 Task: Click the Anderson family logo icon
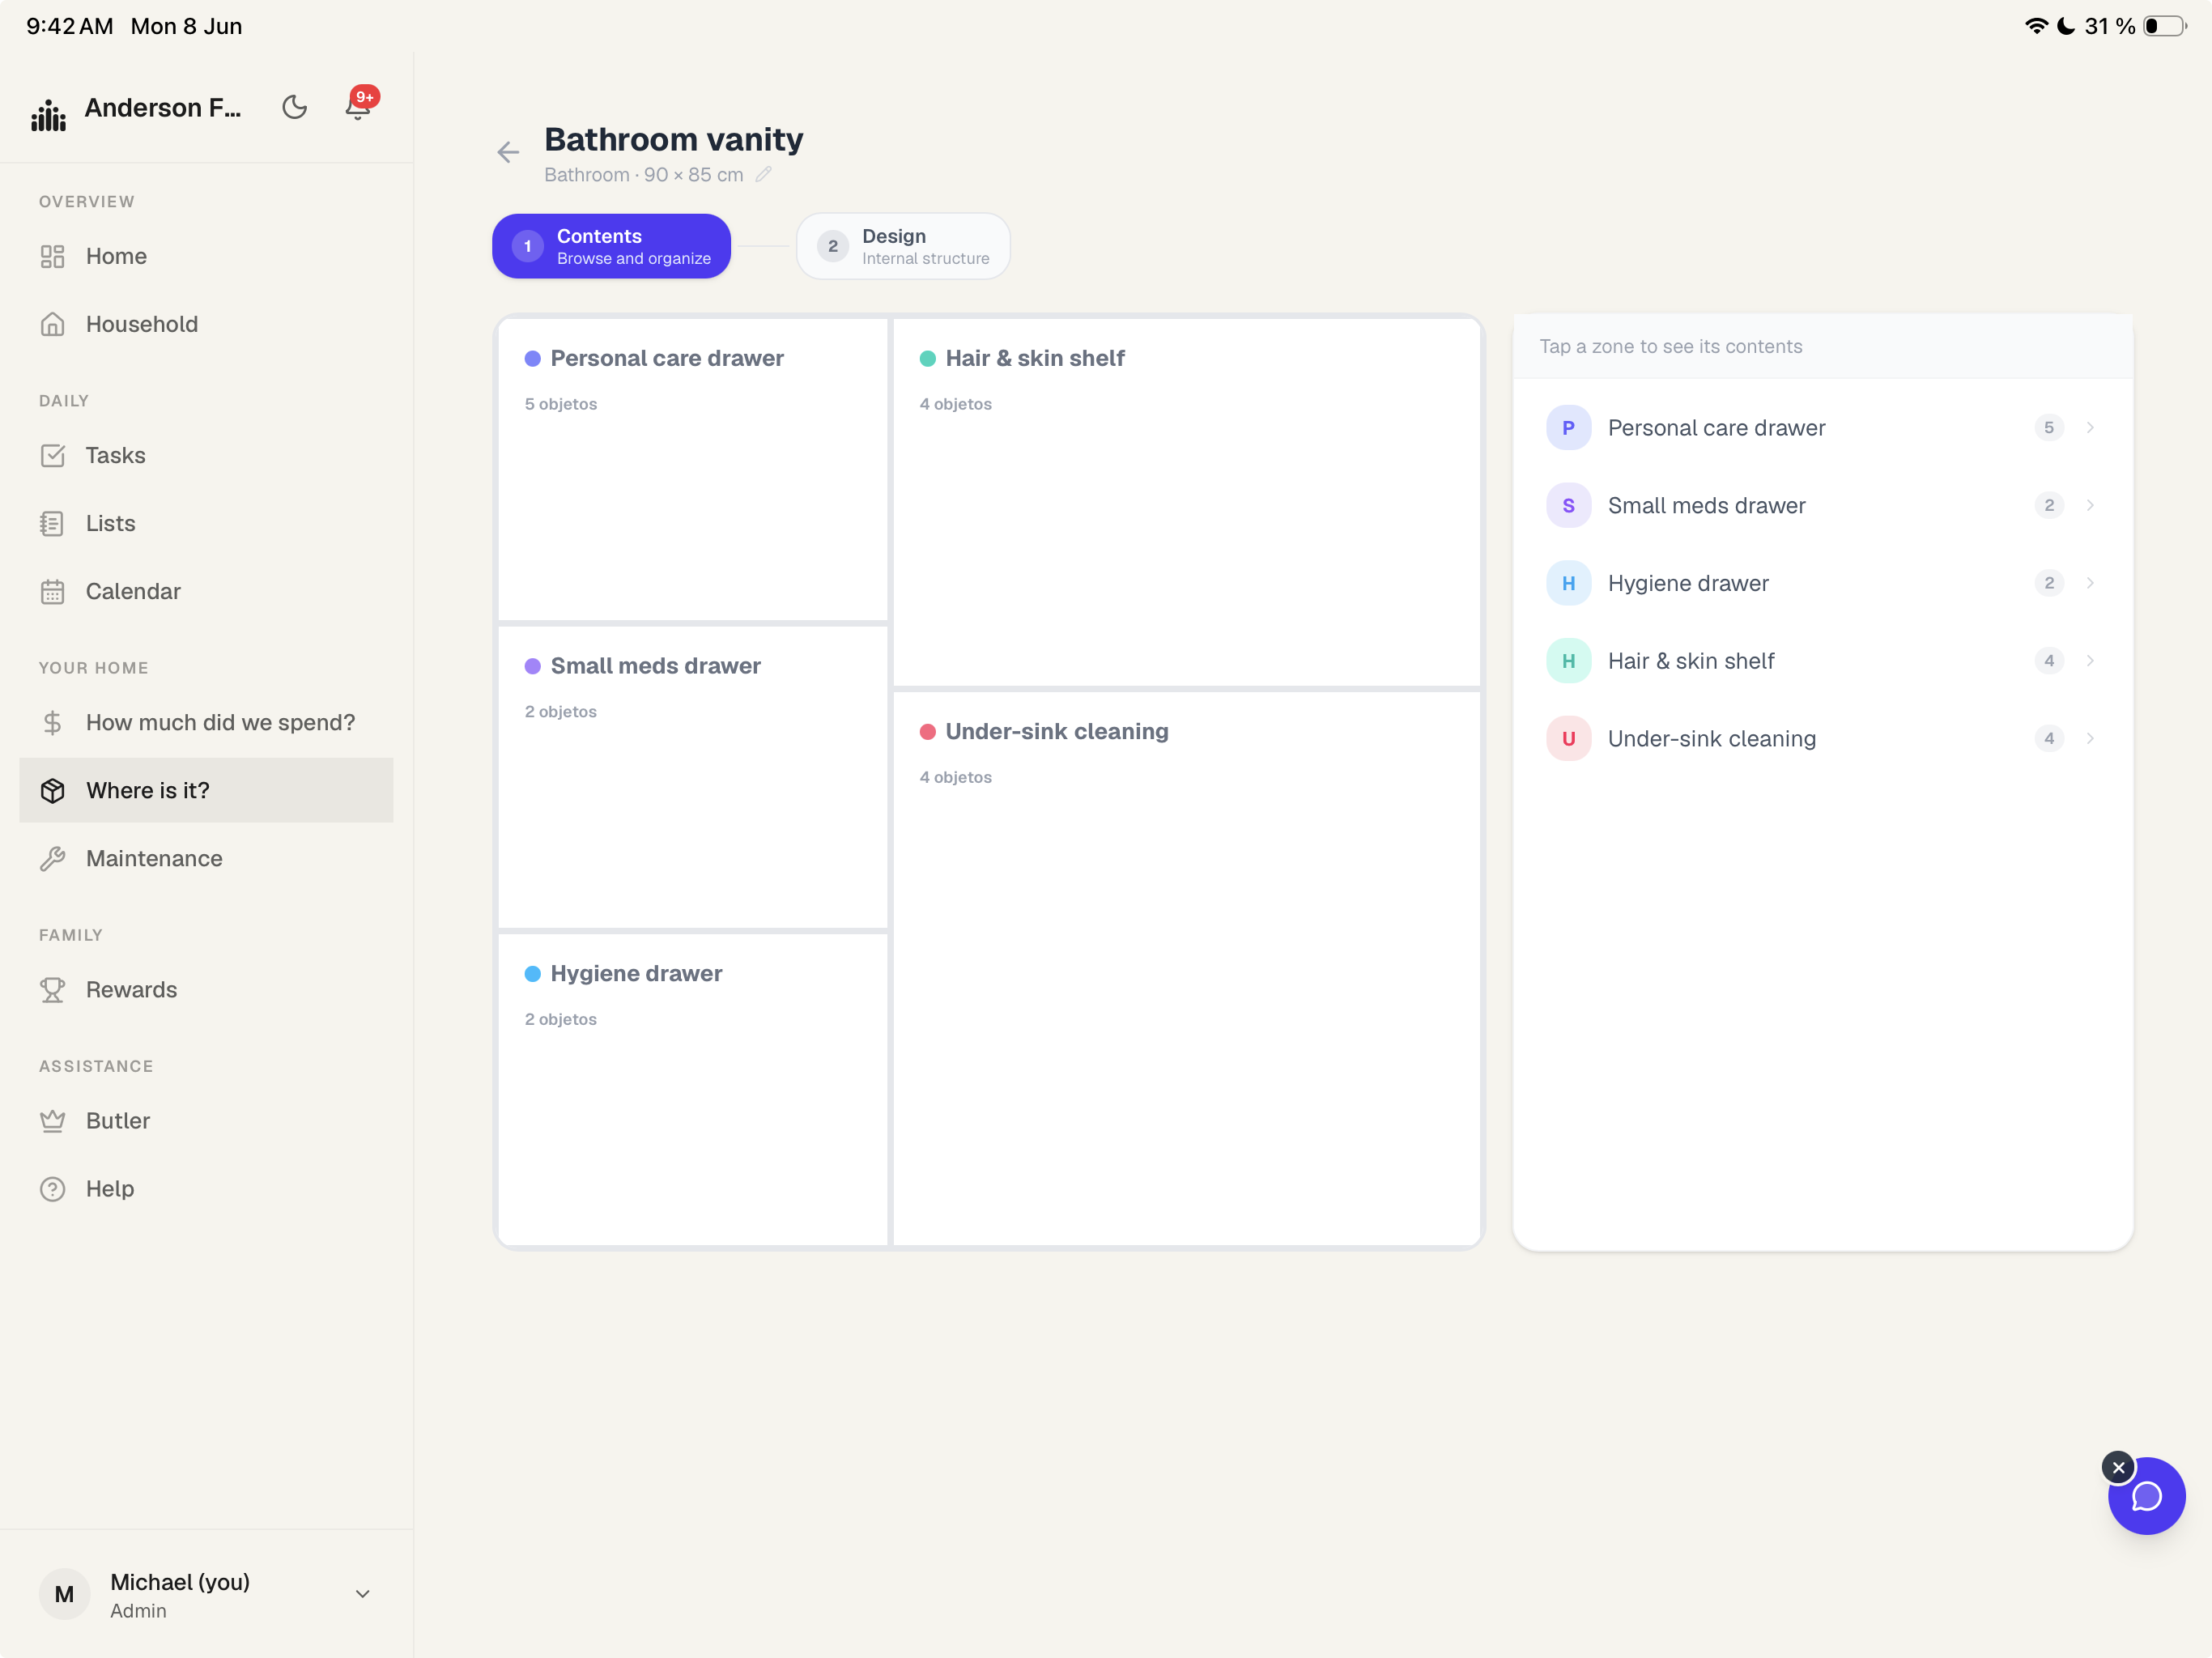click(x=48, y=115)
